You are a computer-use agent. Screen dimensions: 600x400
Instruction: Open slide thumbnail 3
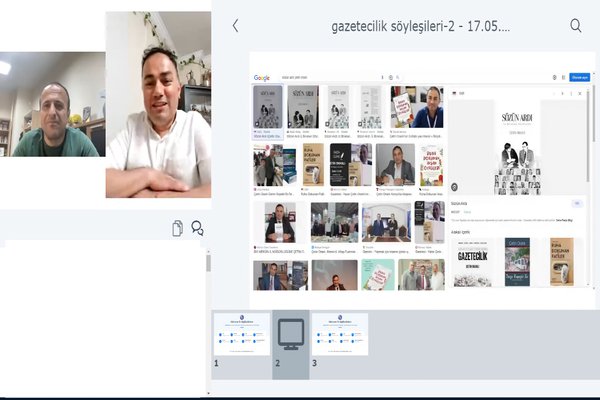[x=340, y=334]
